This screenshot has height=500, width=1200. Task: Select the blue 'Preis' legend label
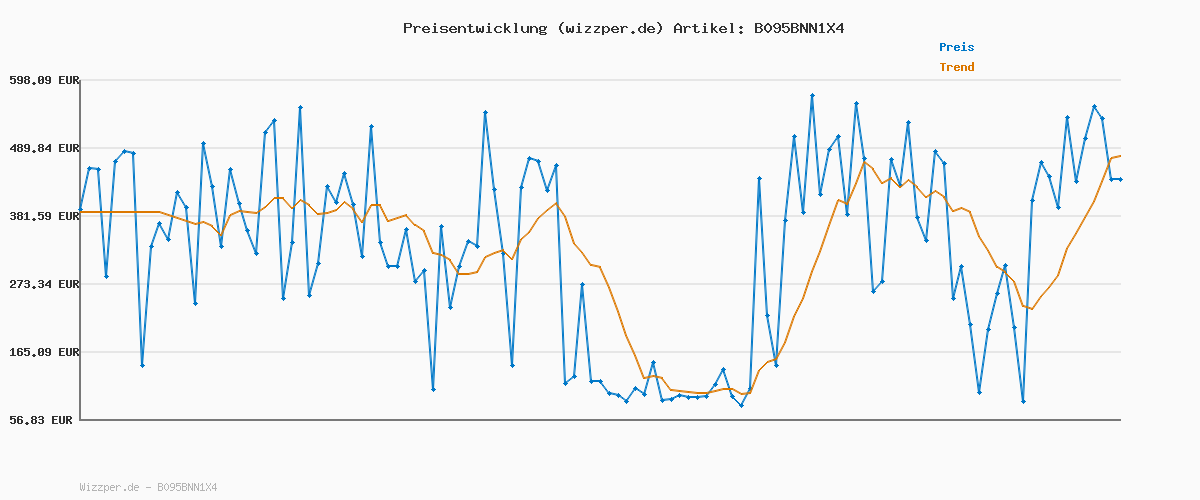point(956,47)
